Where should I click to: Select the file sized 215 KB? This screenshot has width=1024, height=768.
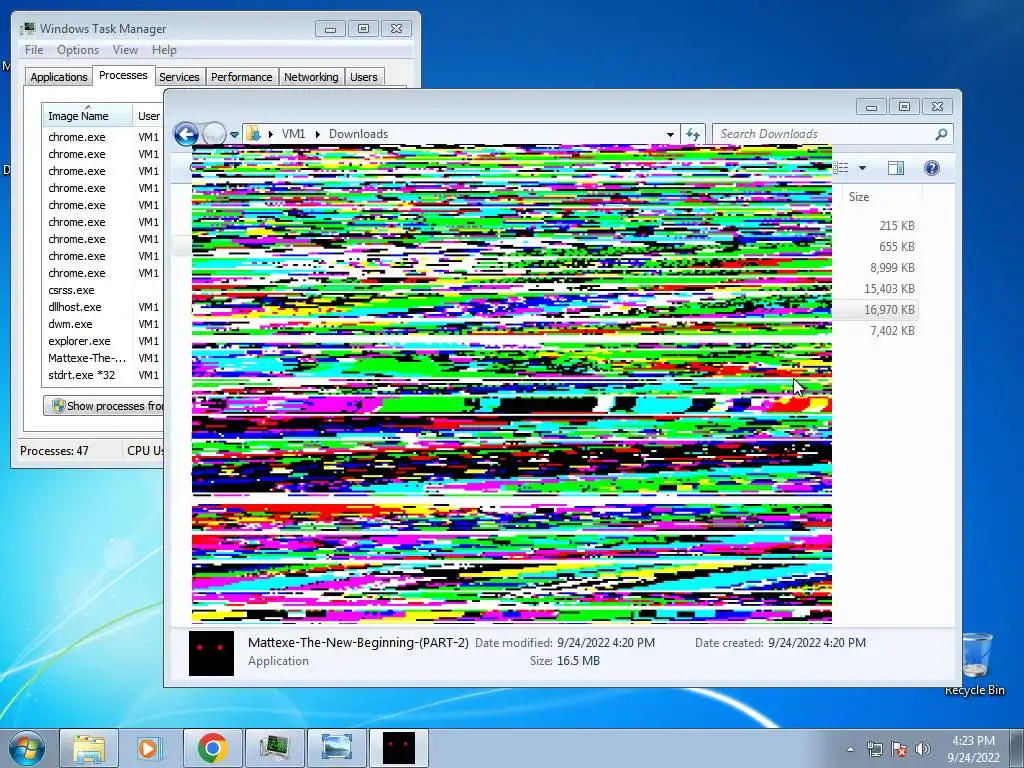[x=897, y=225]
